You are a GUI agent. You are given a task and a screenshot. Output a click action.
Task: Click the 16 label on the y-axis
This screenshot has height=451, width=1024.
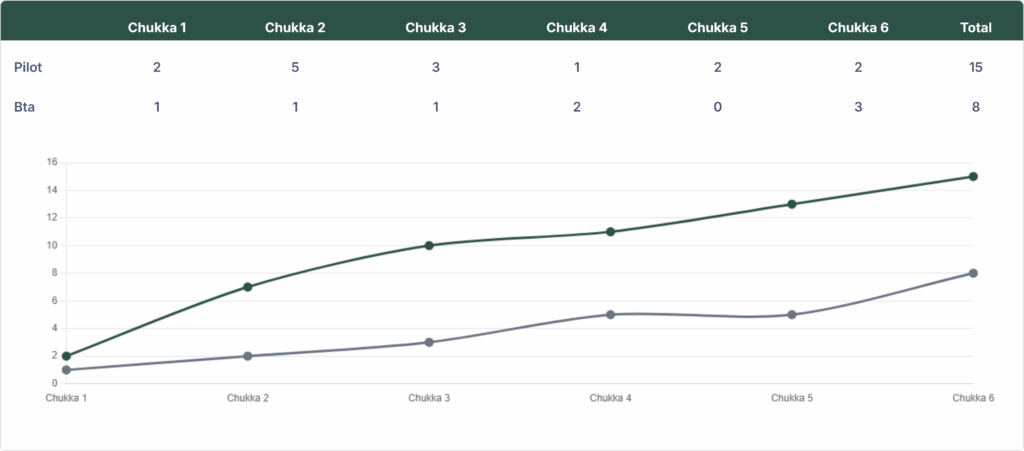click(52, 162)
